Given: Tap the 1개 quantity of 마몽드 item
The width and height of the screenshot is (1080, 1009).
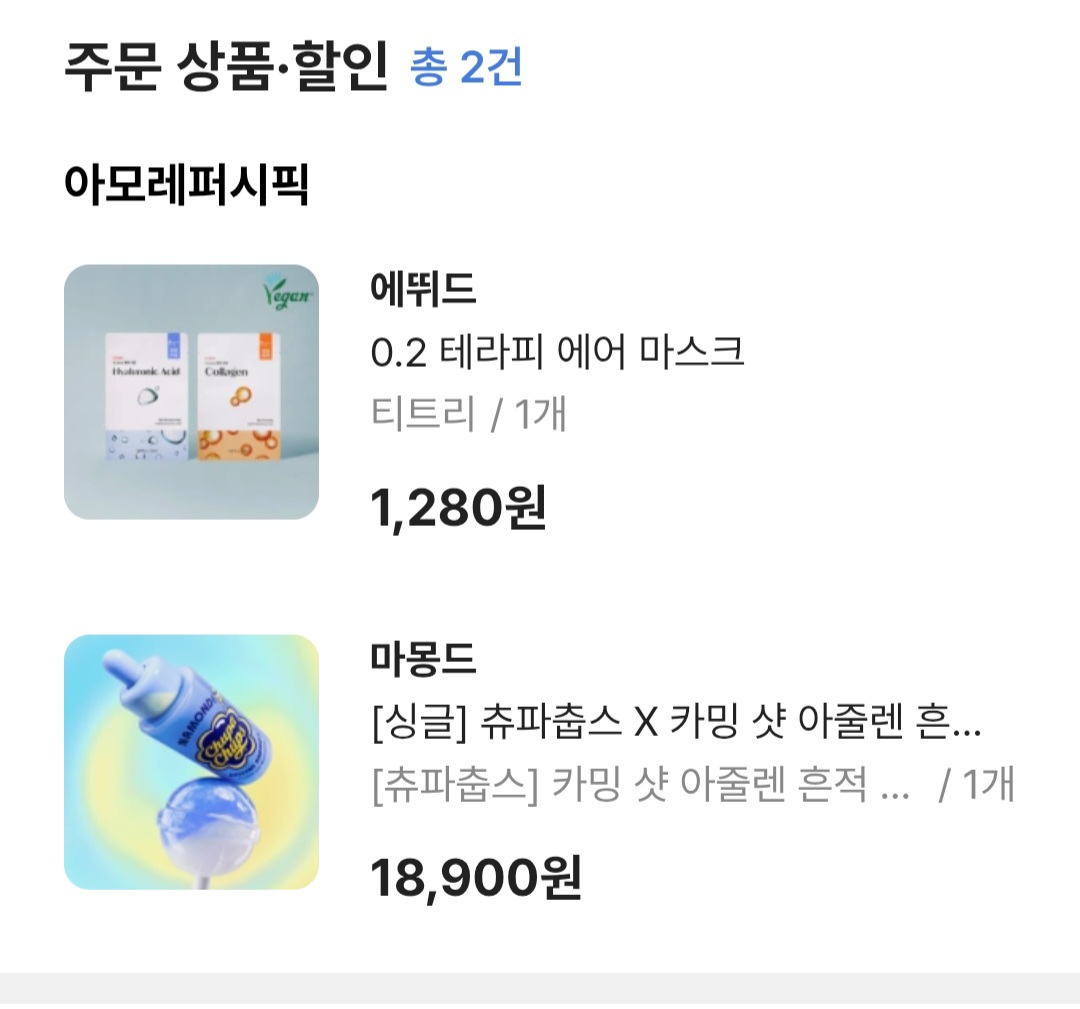Looking at the screenshot, I should (x=988, y=784).
